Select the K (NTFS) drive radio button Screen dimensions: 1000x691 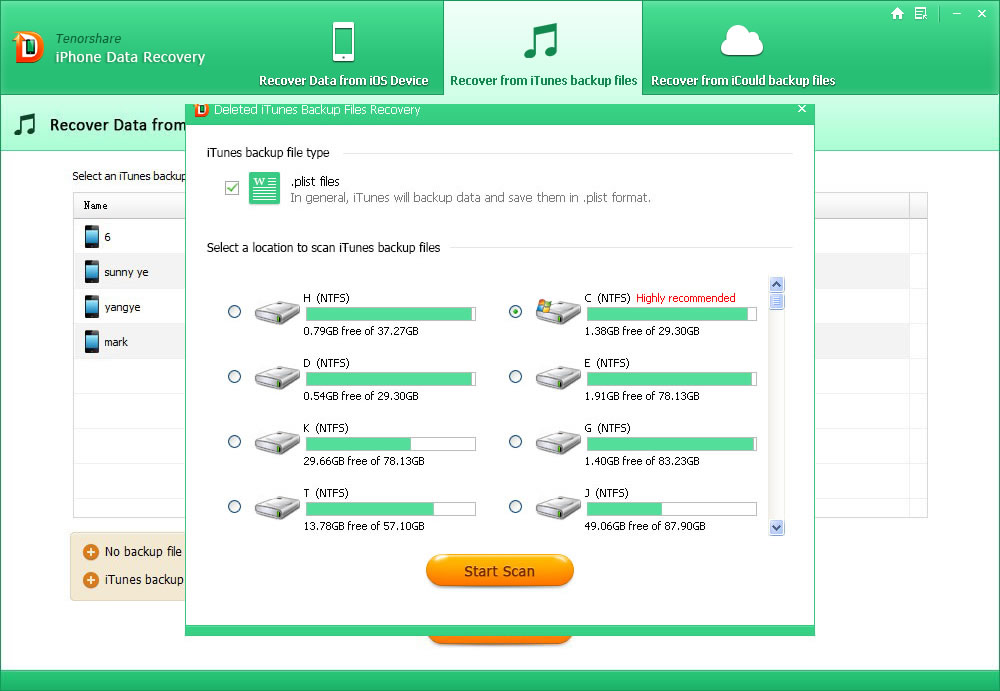235,442
